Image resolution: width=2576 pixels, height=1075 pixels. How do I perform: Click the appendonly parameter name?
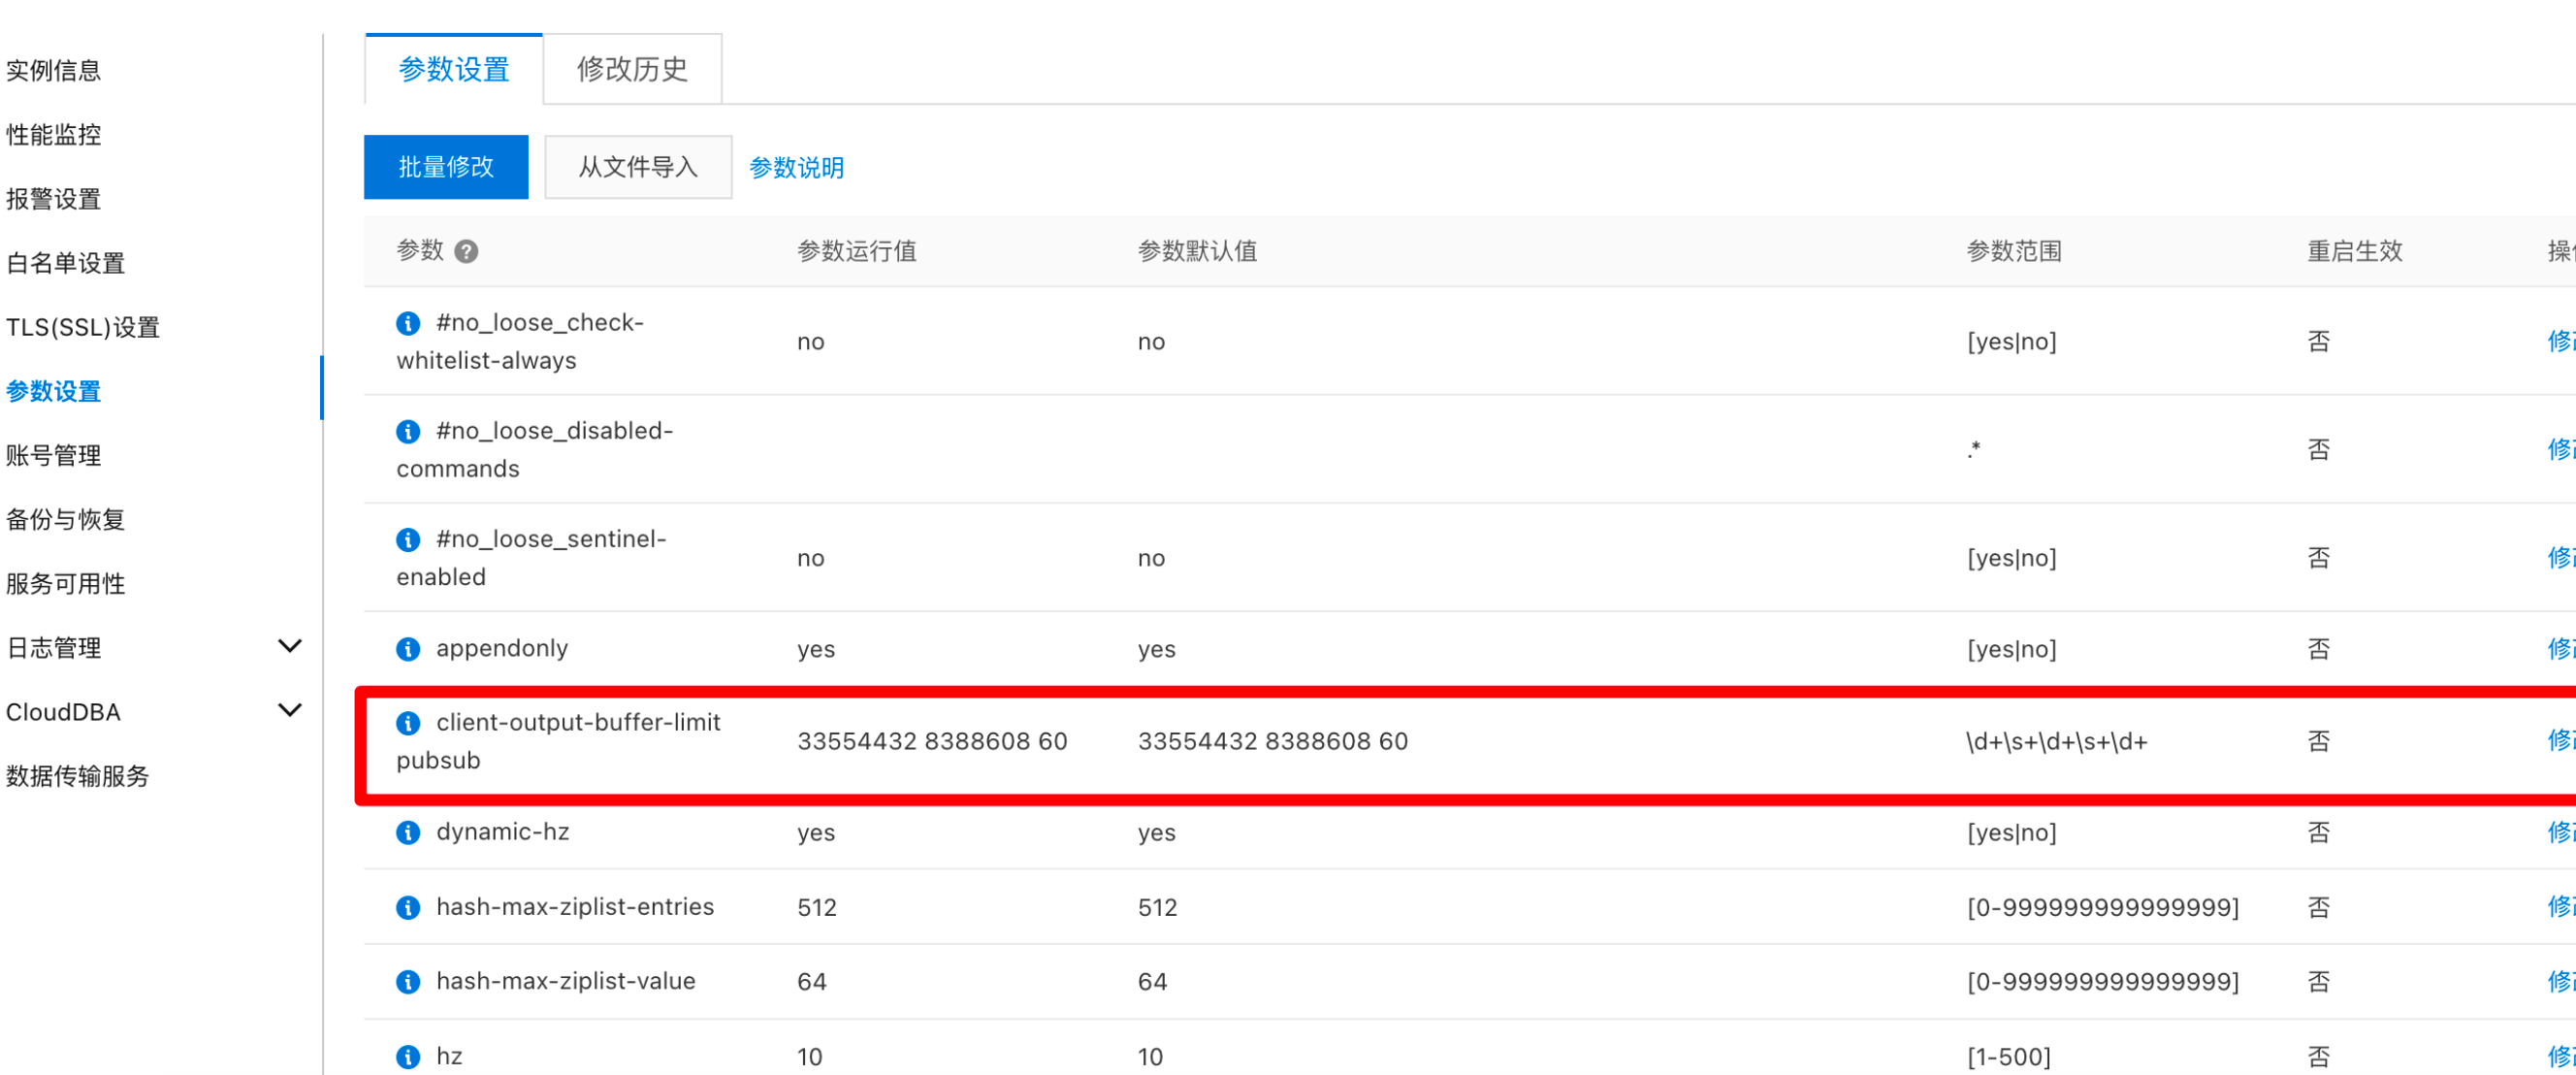pyautogui.click(x=502, y=649)
